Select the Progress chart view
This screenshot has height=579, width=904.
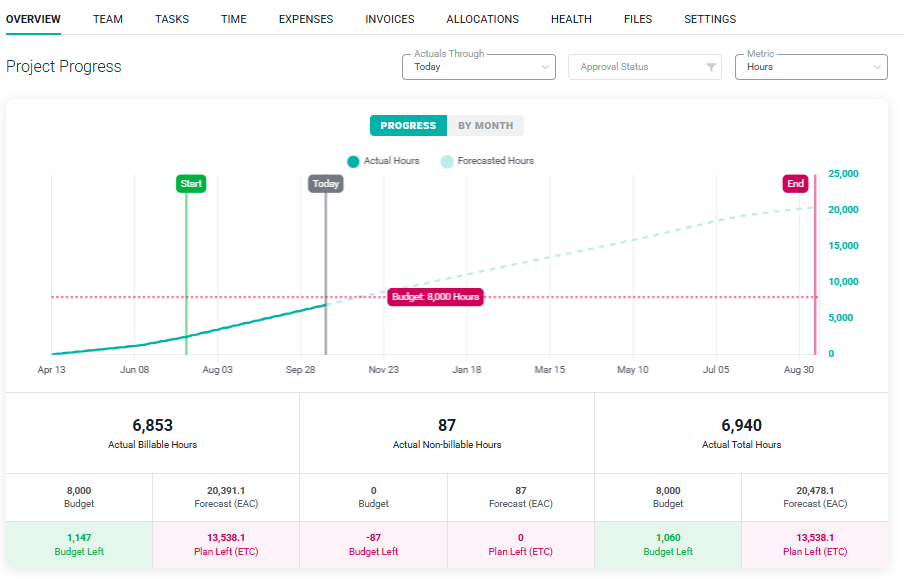pyautogui.click(x=408, y=125)
